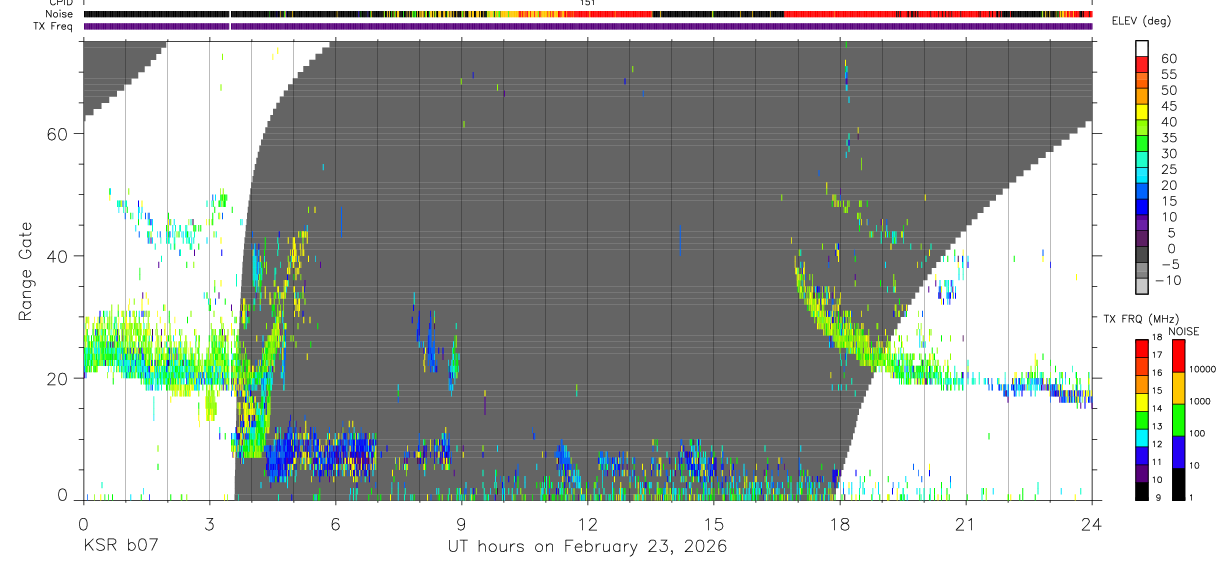The image size is (1228, 567).
Task: Click the dark gray ELEV segment between -5 and 0
Action: pyautogui.click(x=1142, y=255)
